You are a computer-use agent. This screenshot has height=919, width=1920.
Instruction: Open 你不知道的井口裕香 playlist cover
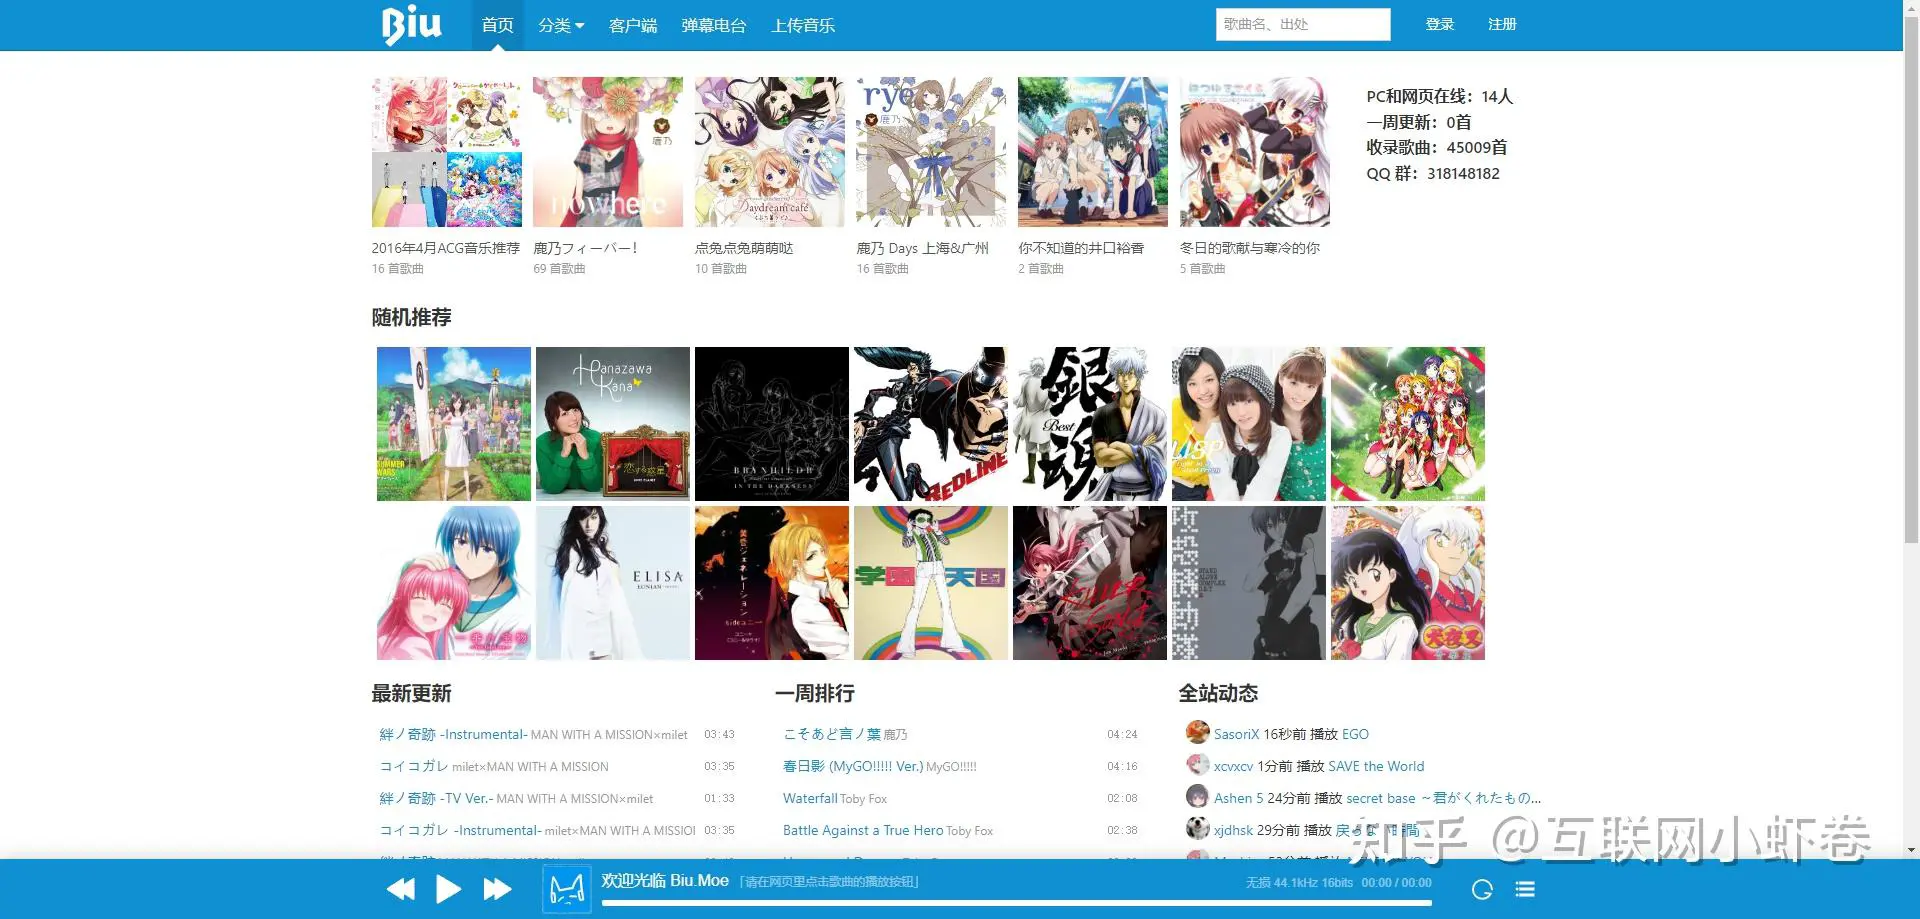click(1093, 152)
